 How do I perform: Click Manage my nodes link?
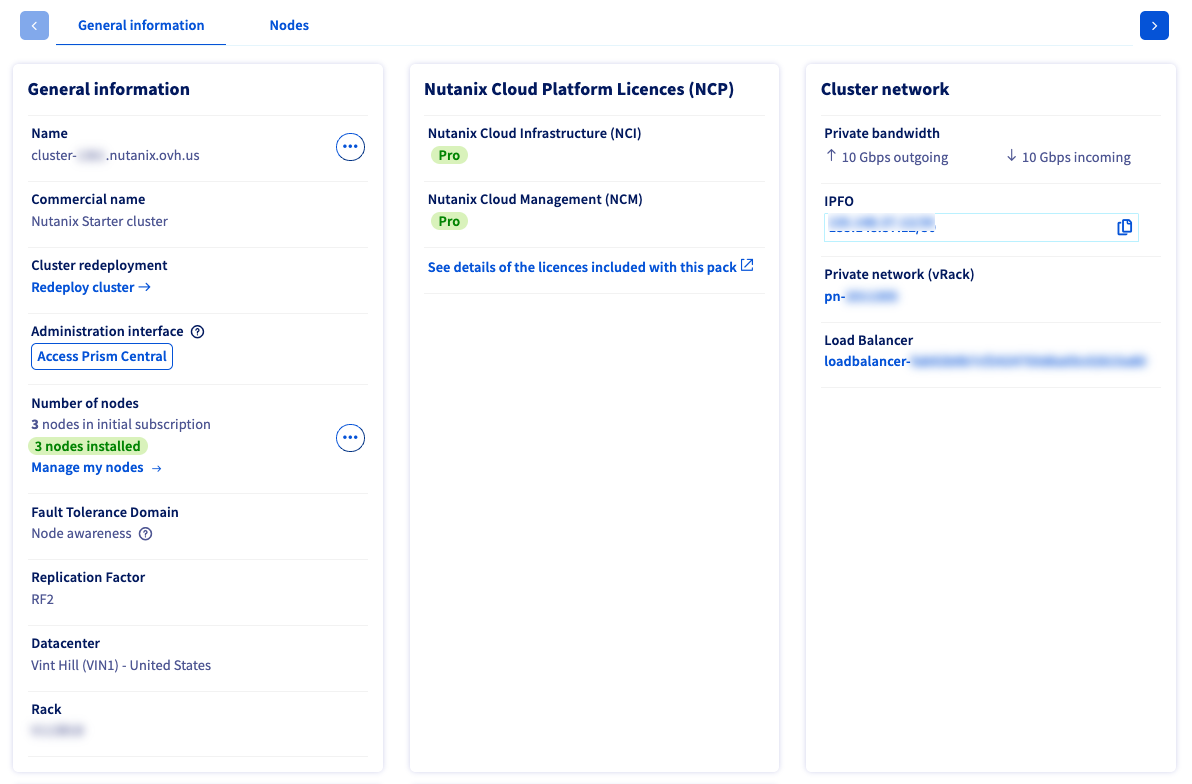97,468
